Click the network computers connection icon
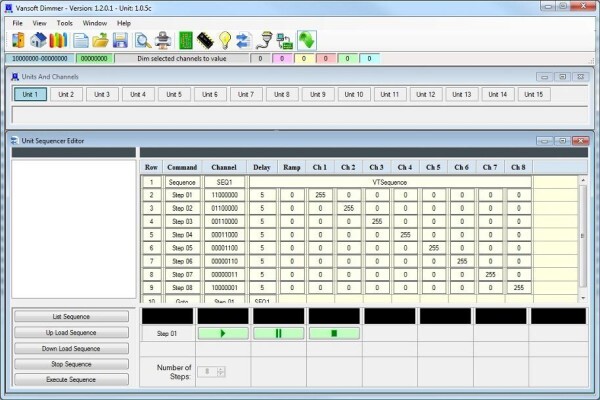 285,41
